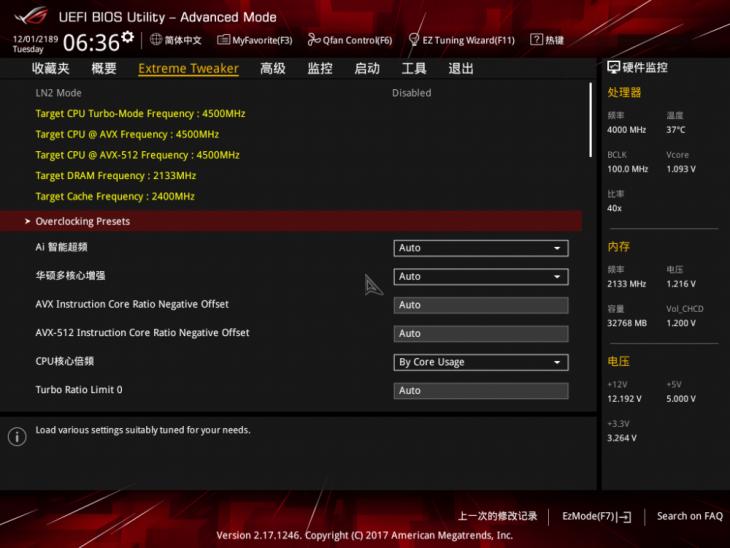The width and height of the screenshot is (730, 548).
Task: Click Target CPU @ AVX-512 Frequency line
Action: coord(137,155)
